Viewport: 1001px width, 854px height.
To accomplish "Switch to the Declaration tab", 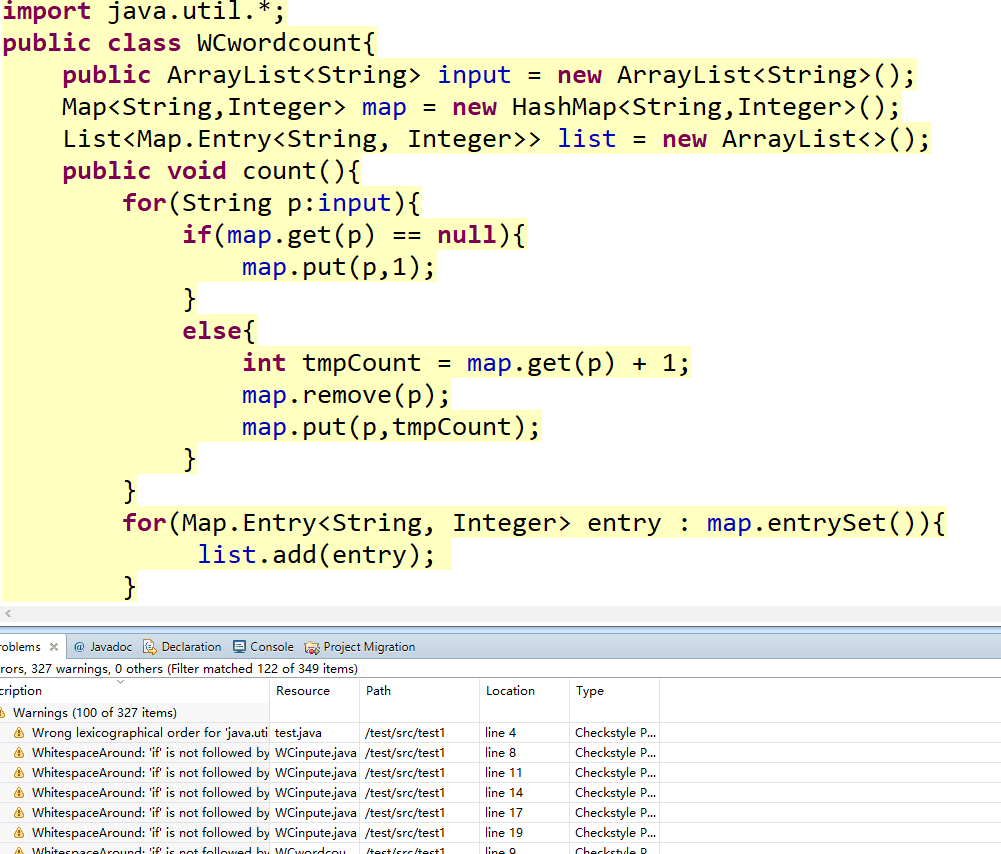I will pos(183,647).
